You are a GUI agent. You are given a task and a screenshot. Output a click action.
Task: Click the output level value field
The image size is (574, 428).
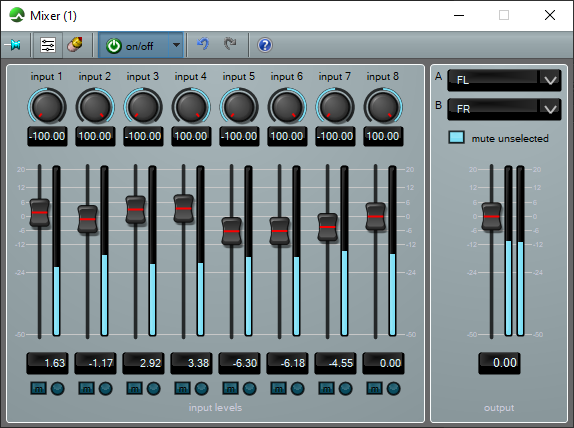pyautogui.click(x=499, y=363)
